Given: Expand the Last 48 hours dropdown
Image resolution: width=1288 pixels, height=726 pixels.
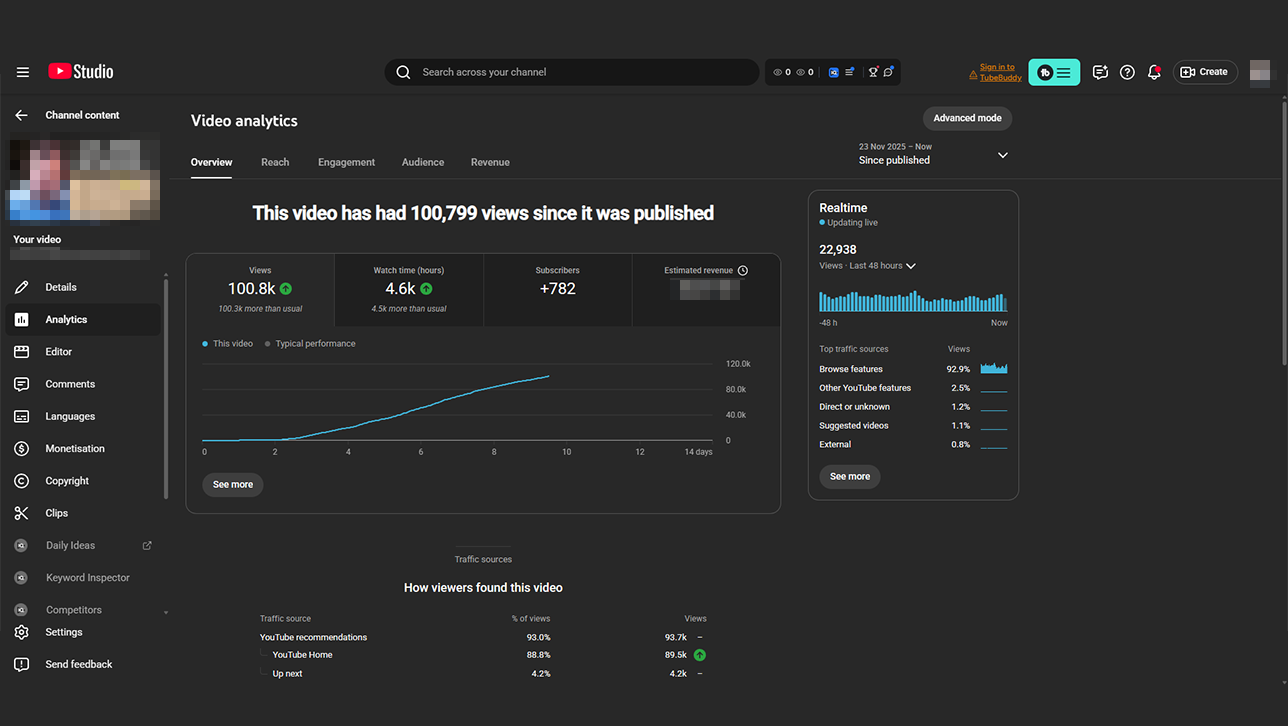Looking at the screenshot, I should click(x=911, y=266).
